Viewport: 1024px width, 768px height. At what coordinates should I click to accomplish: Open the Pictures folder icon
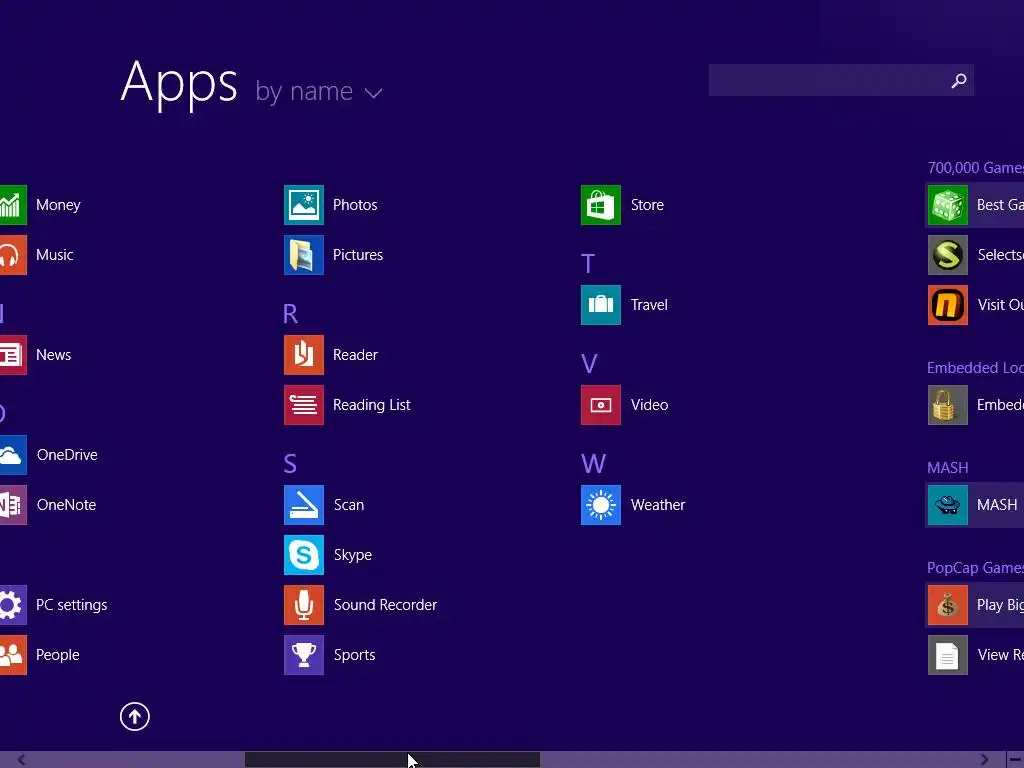pyautogui.click(x=304, y=255)
